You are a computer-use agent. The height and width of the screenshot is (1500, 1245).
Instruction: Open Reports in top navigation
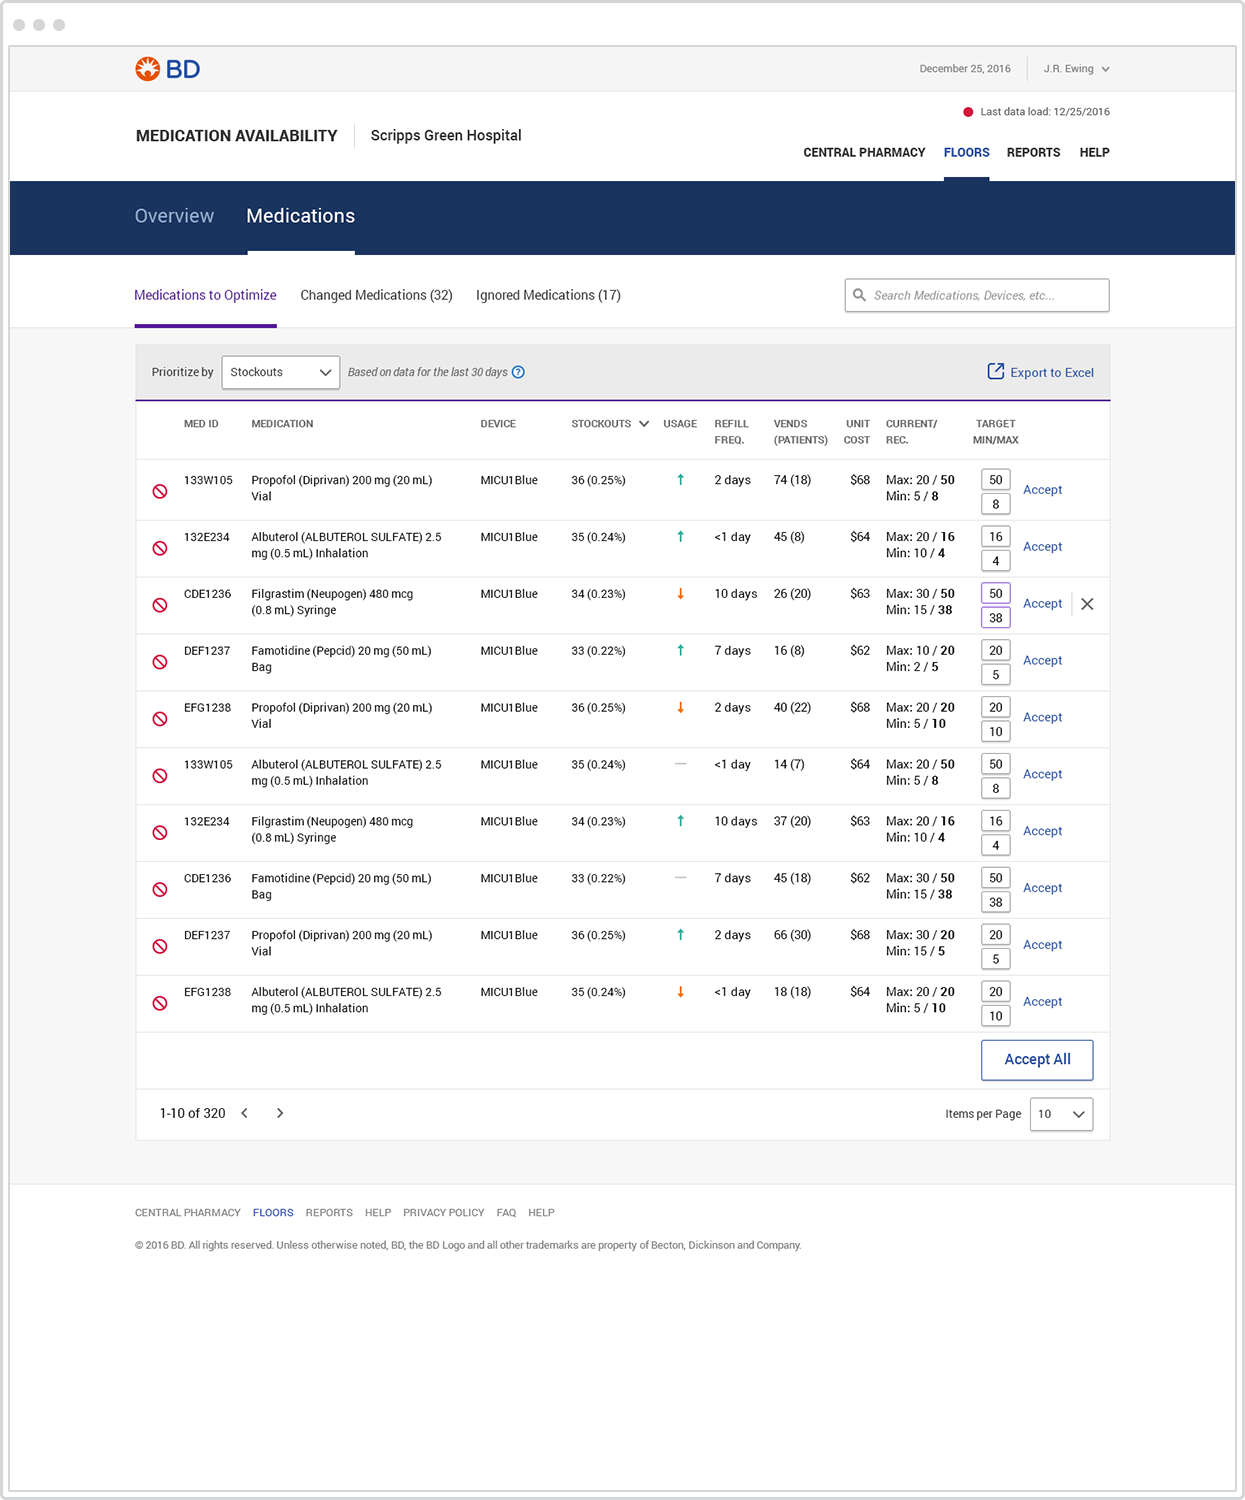[x=1033, y=153]
